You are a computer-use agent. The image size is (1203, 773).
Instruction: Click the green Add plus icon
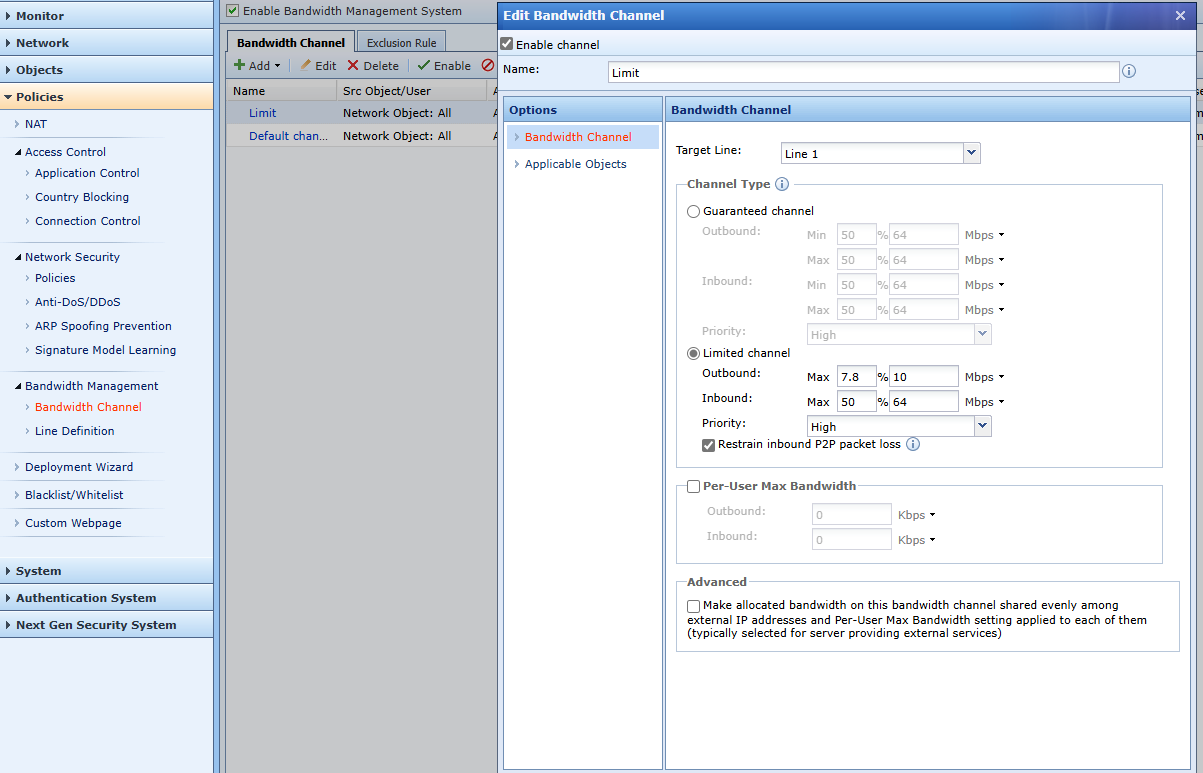(240, 66)
